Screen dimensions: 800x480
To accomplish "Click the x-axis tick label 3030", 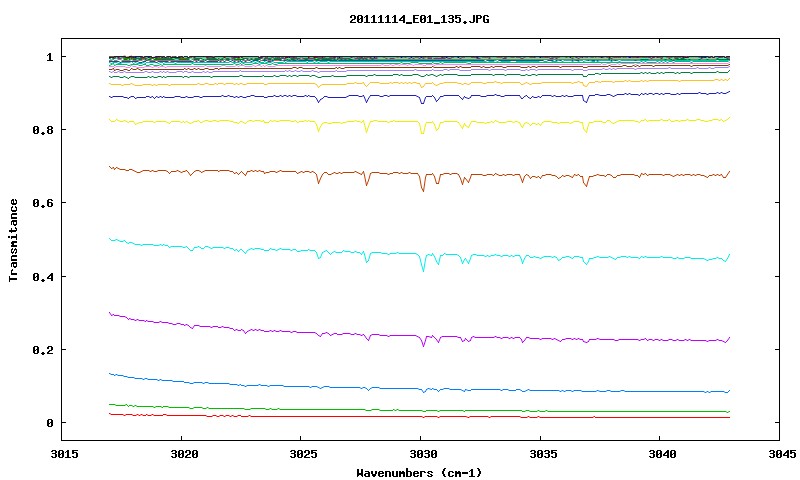I will pyautogui.click(x=423, y=454).
